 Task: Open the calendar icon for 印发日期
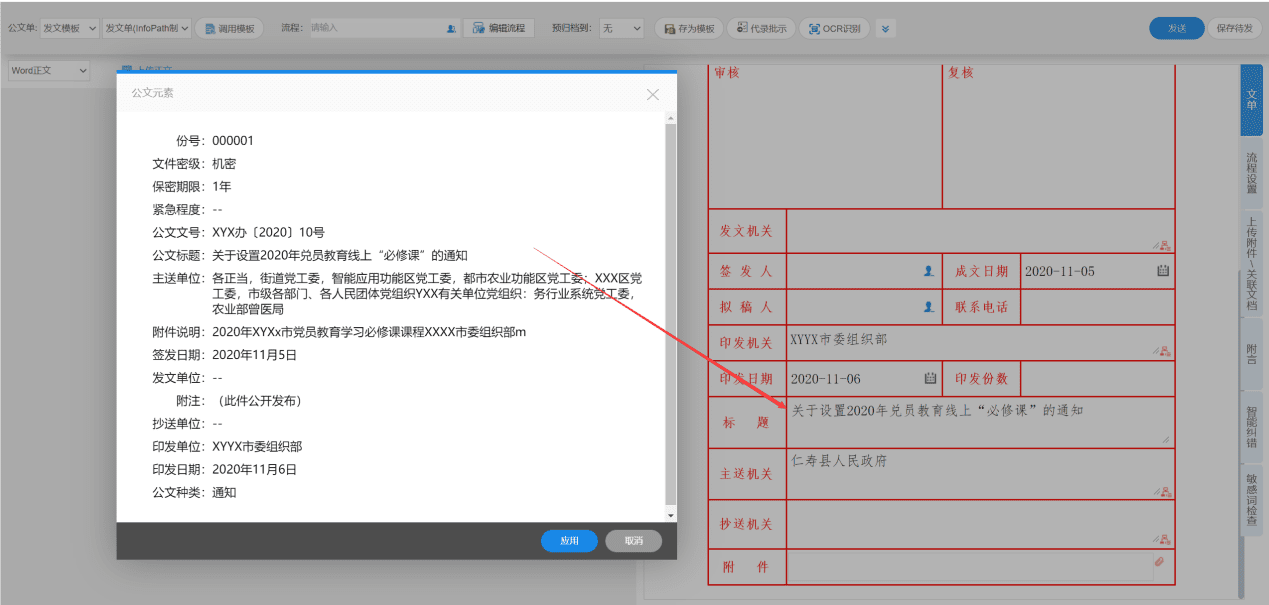click(x=929, y=379)
